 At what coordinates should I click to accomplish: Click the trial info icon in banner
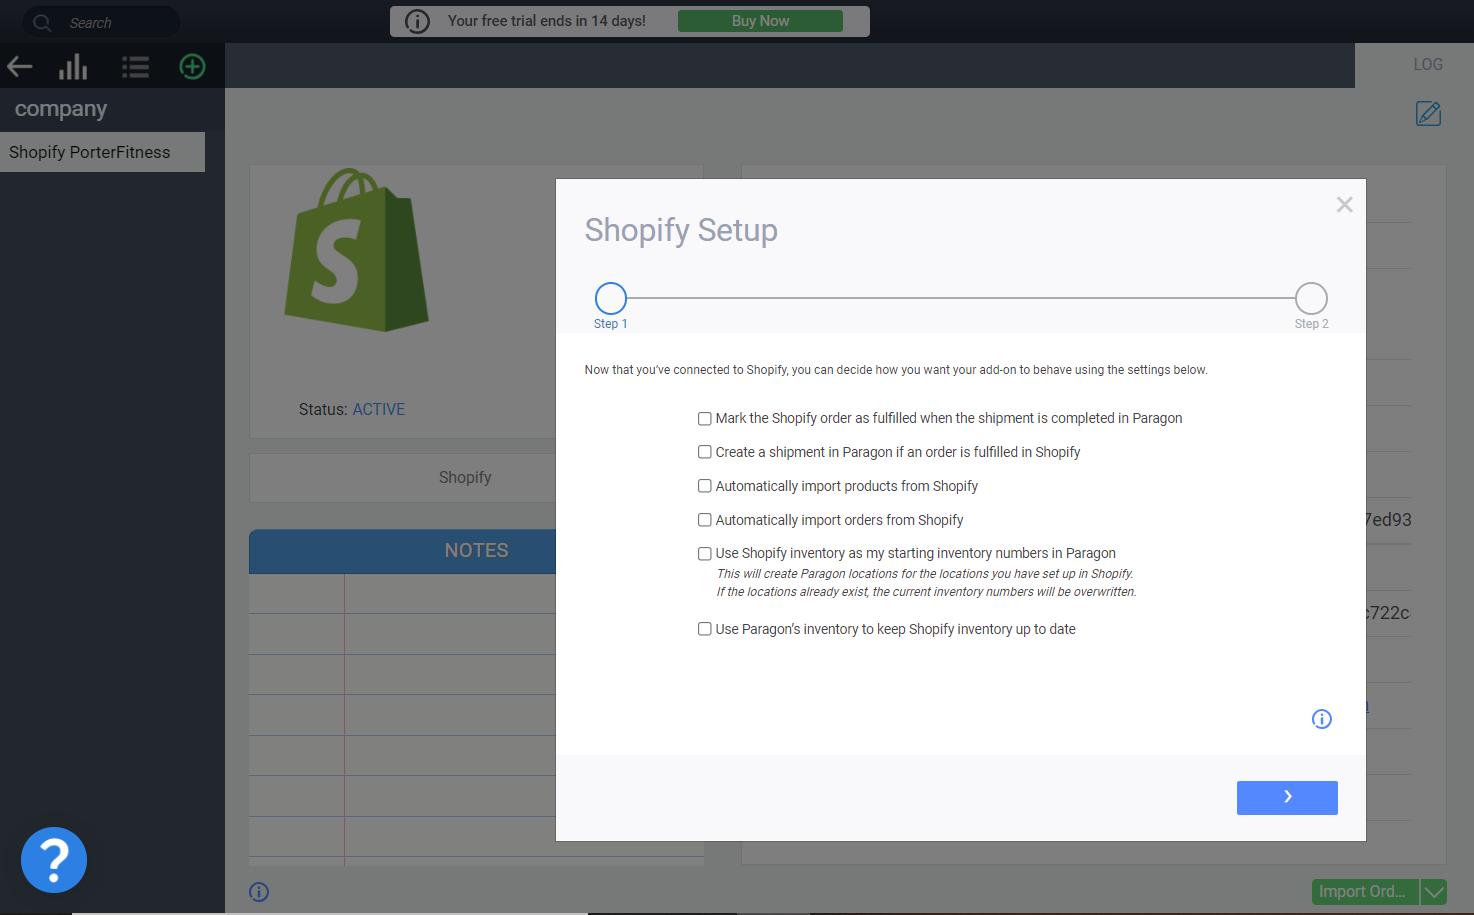(418, 21)
